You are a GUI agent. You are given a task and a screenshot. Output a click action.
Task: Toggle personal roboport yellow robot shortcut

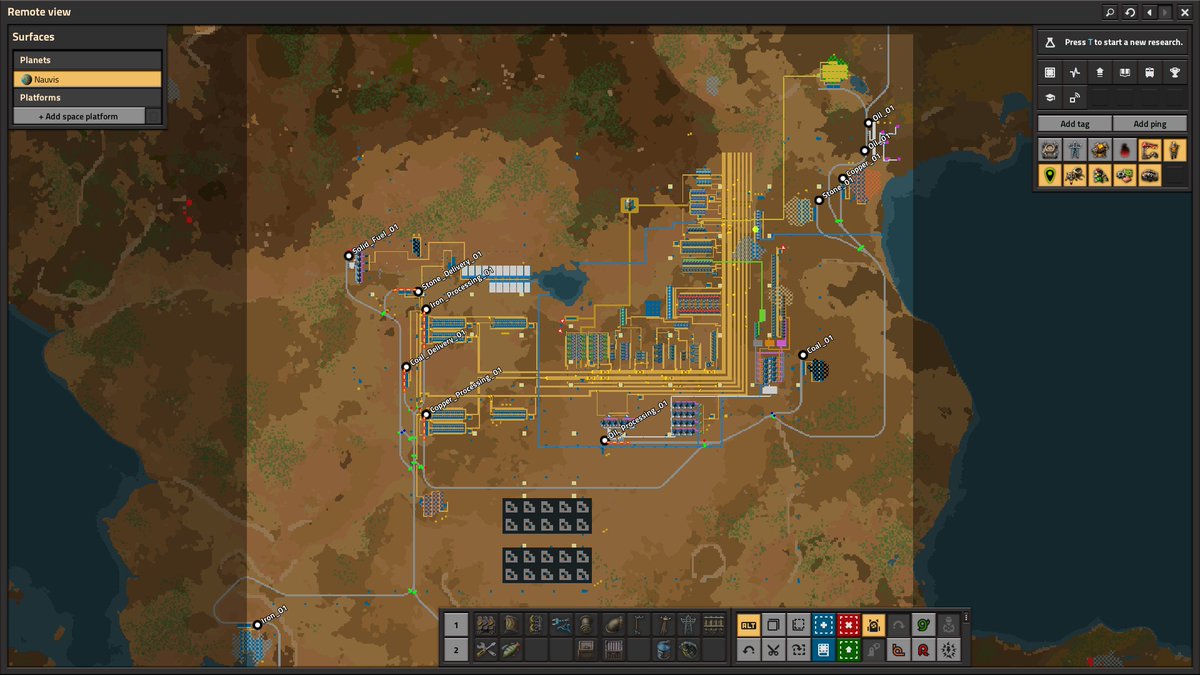click(x=873, y=625)
